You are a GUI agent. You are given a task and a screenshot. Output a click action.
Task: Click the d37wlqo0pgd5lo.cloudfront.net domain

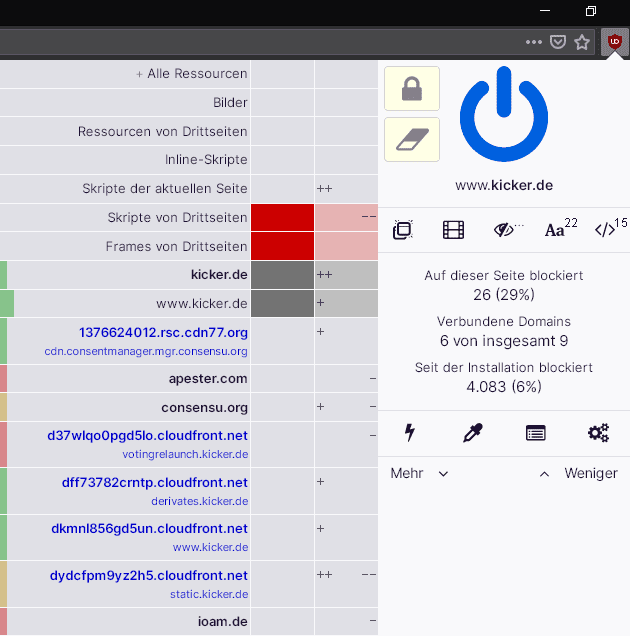tap(147, 436)
